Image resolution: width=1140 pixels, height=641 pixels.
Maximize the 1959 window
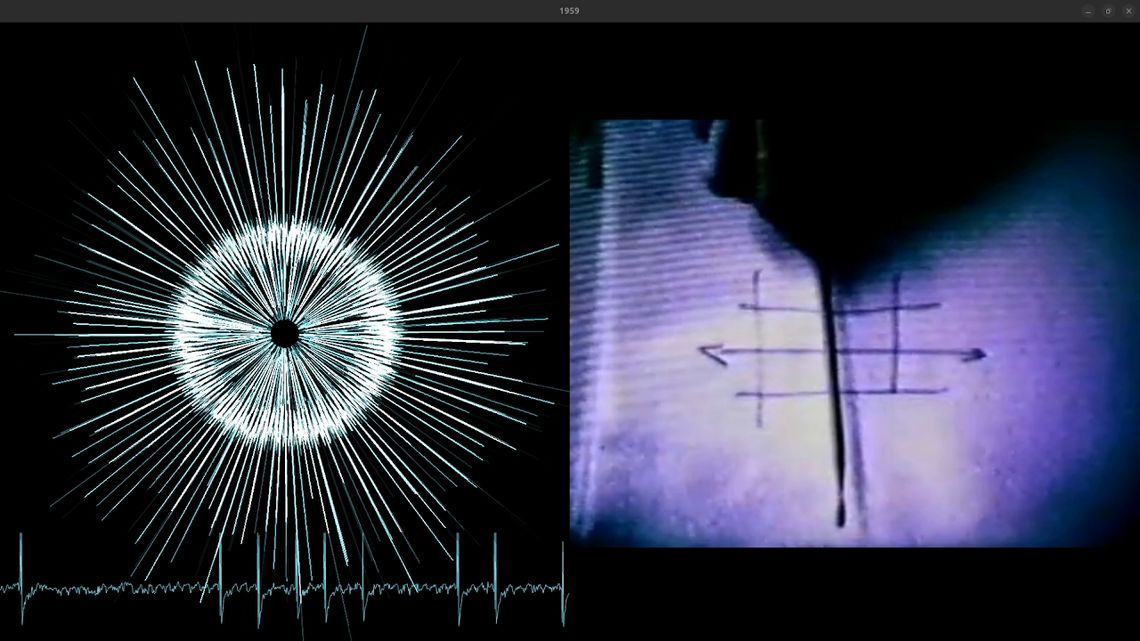1108,11
